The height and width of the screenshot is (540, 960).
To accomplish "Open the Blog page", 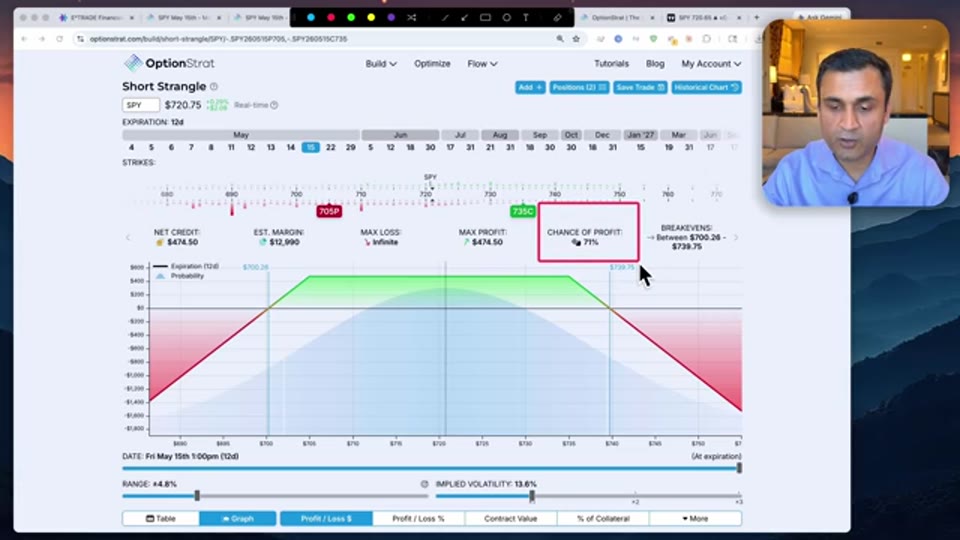I will pyautogui.click(x=654, y=64).
